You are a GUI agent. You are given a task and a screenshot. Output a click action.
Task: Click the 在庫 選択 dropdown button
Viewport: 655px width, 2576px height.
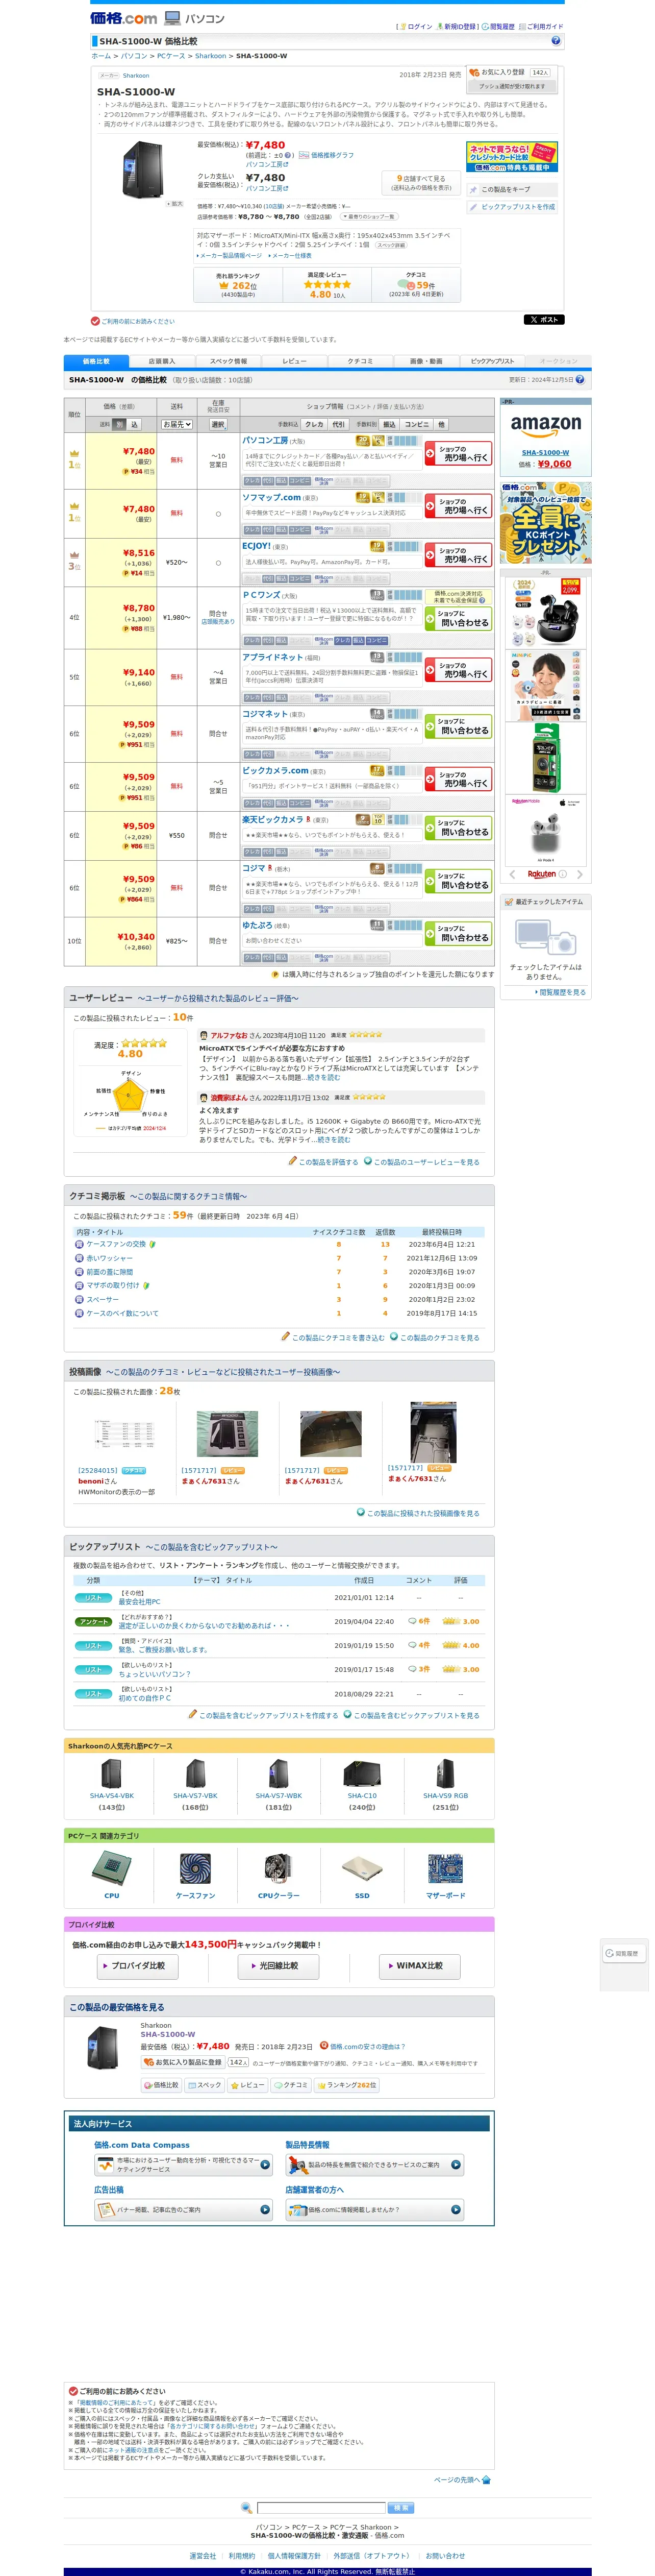pos(218,424)
